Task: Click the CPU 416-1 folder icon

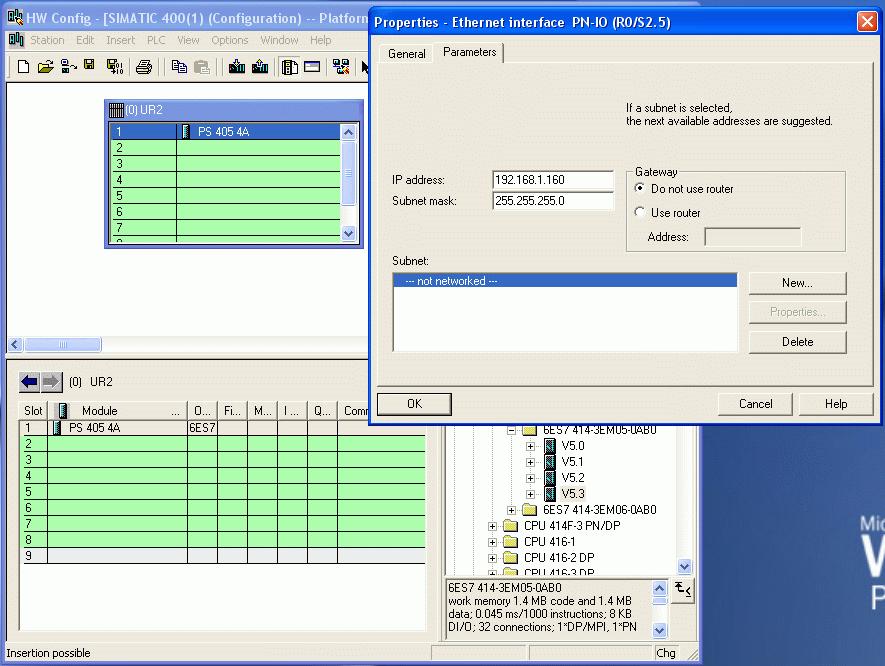Action: tap(510, 542)
